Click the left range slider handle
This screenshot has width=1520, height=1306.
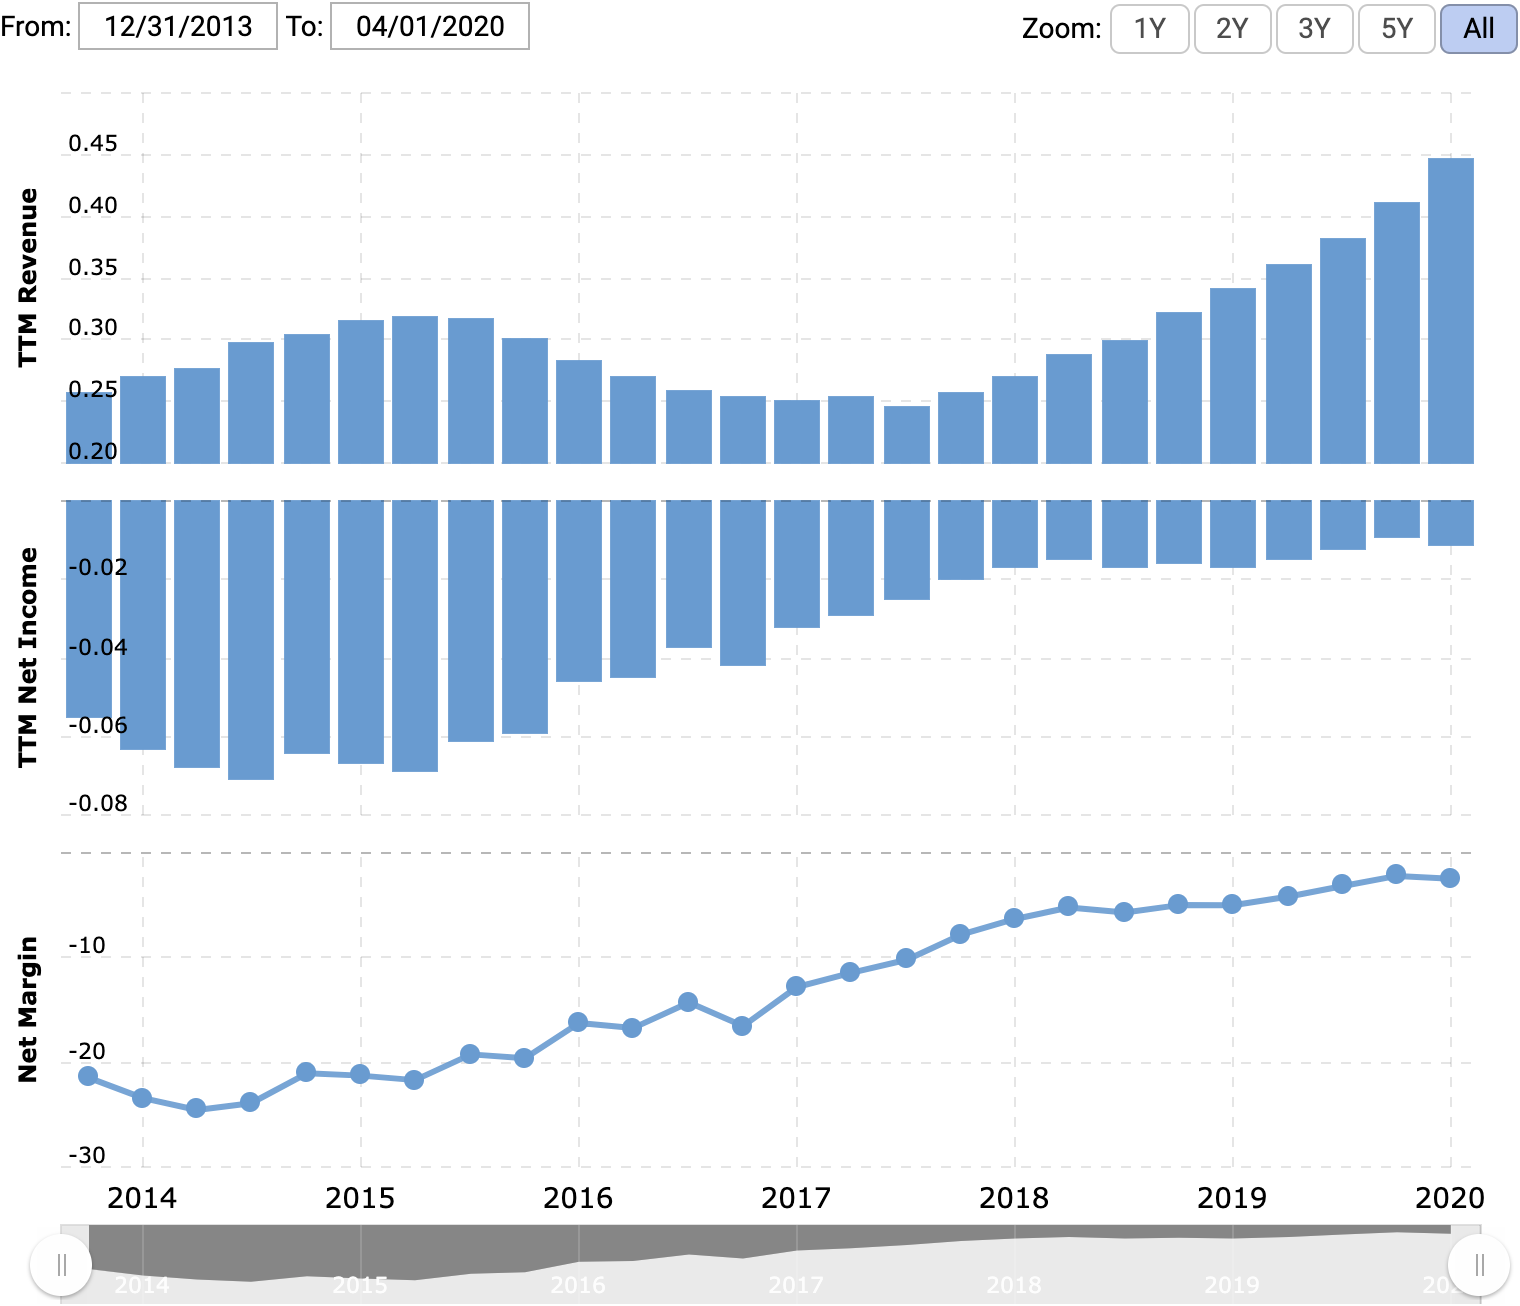tap(62, 1266)
